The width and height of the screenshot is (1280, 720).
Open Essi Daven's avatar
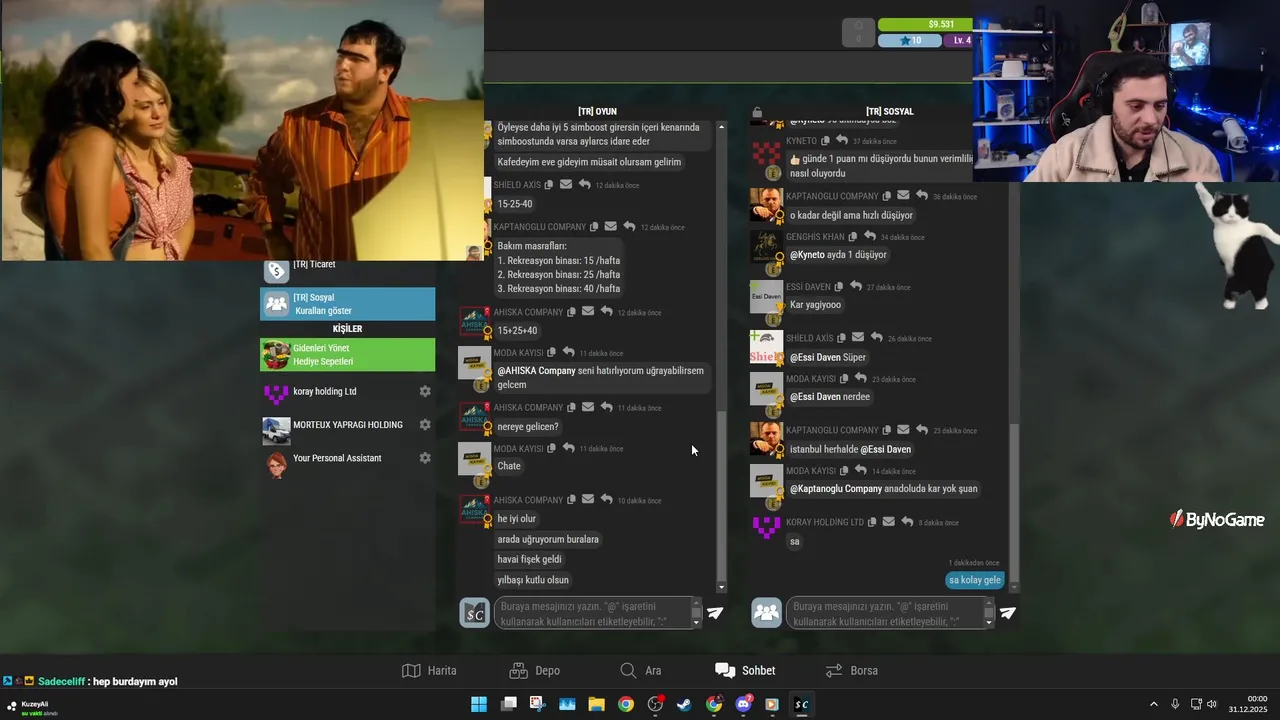pos(766,296)
